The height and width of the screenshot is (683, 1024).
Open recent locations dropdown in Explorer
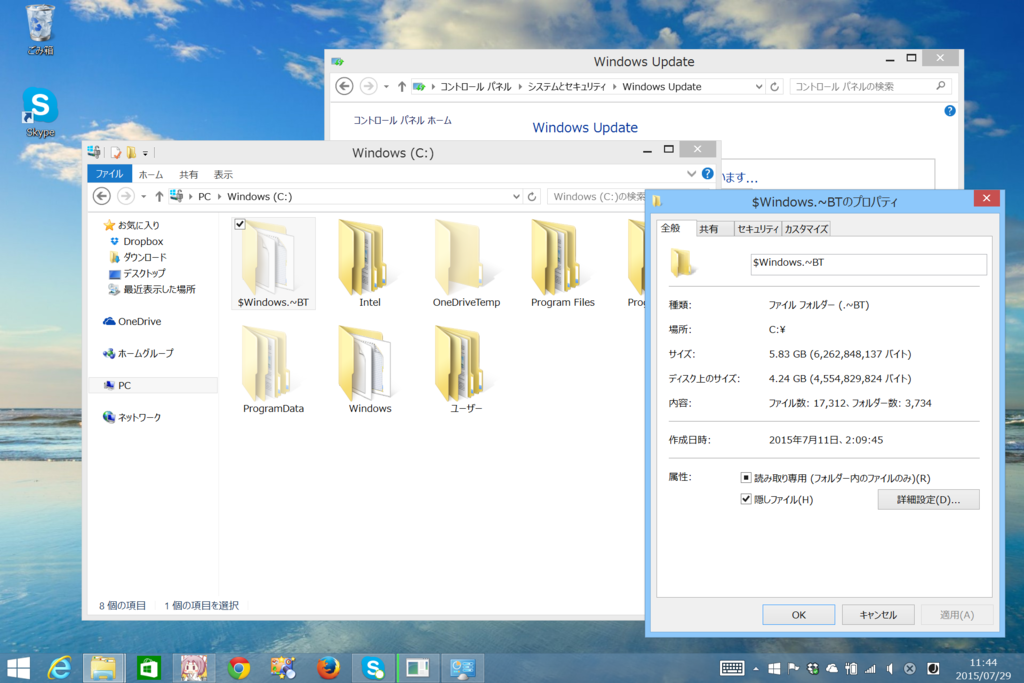tap(143, 196)
